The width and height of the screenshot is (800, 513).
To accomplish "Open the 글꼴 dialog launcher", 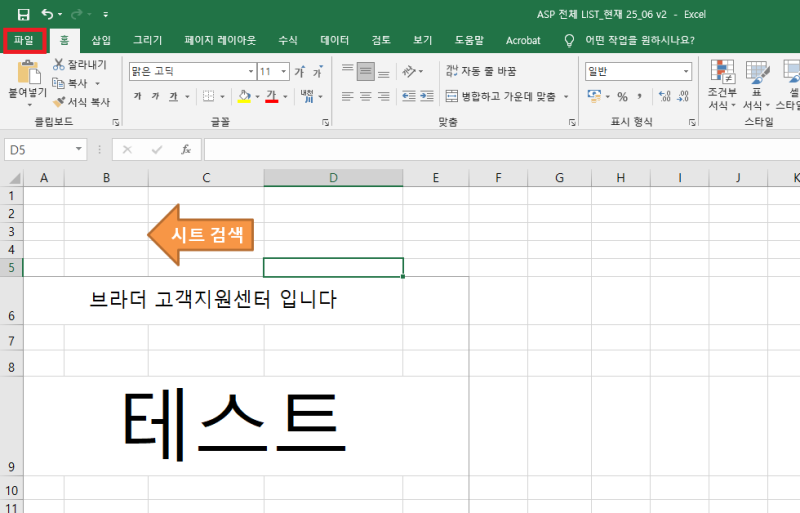I will tap(326, 123).
